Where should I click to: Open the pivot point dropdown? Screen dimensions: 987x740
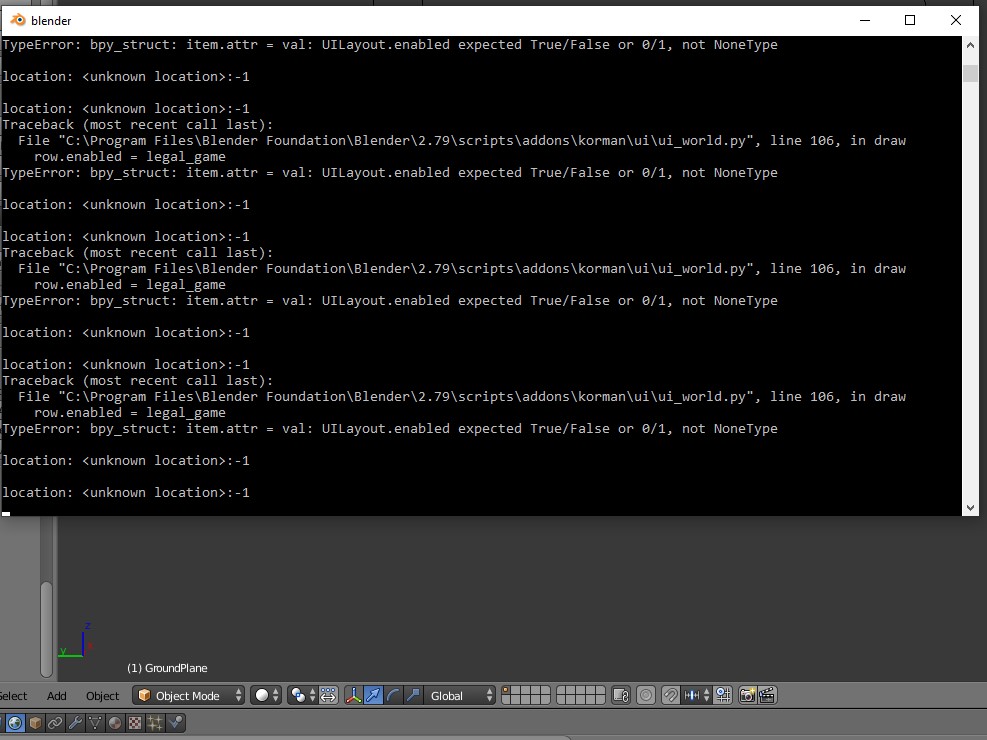302,695
